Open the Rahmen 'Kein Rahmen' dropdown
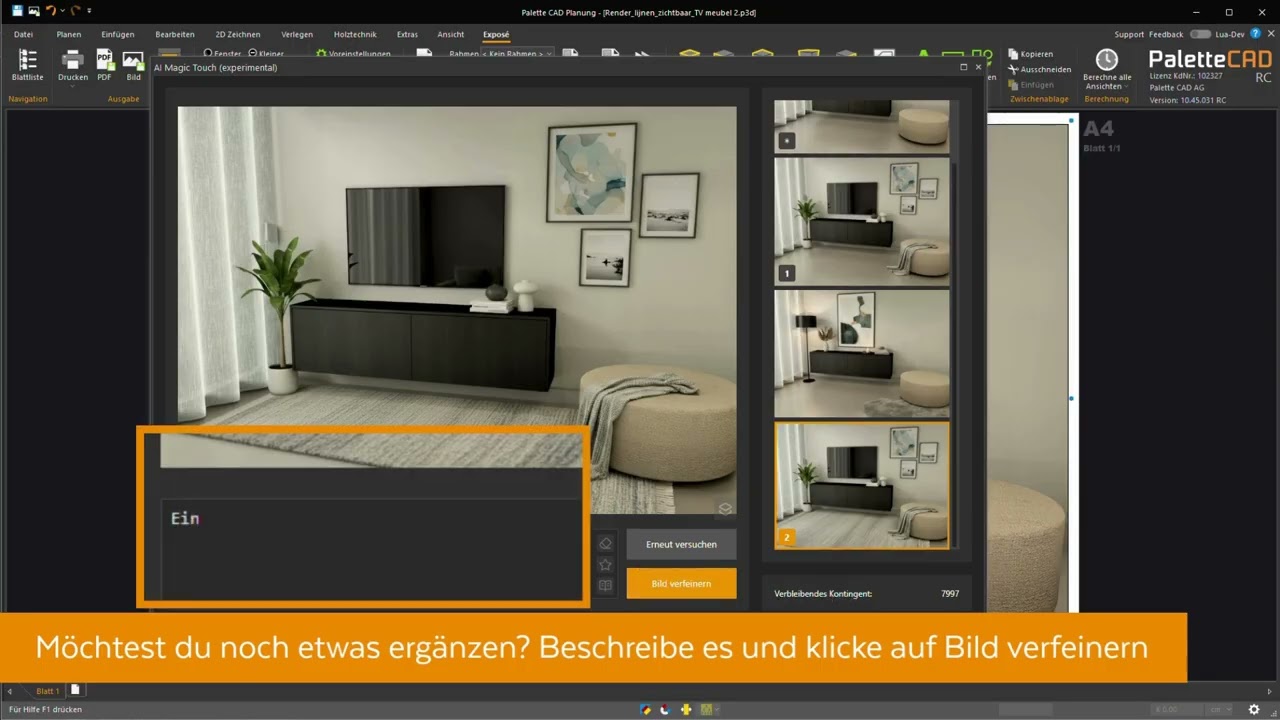Viewport: 1280px width, 720px height. (516, 53)
